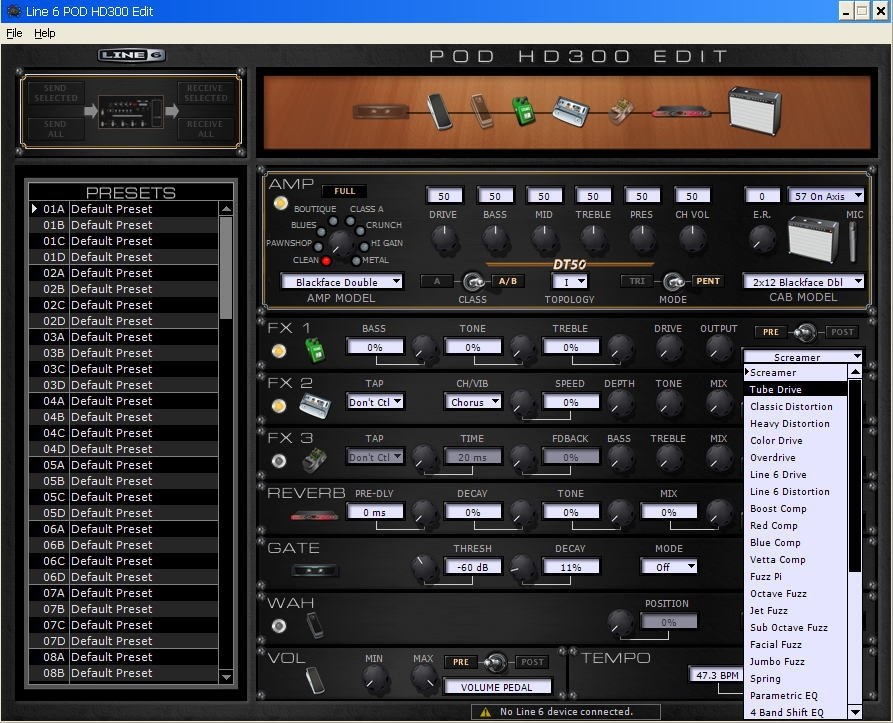The width and height of the screenshot is (893, 723).
Task: Click the Gate rack unit icon
Action: pos(315,570)
